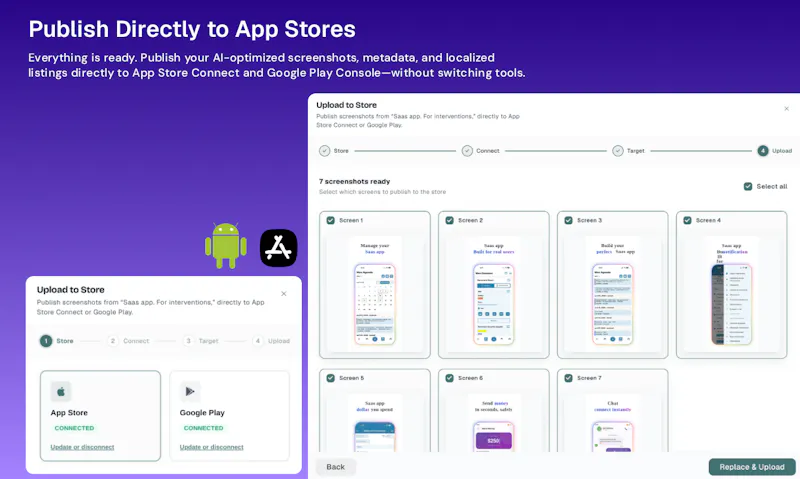Uncheck the Screen 3 checkbox

click(568, 220)
